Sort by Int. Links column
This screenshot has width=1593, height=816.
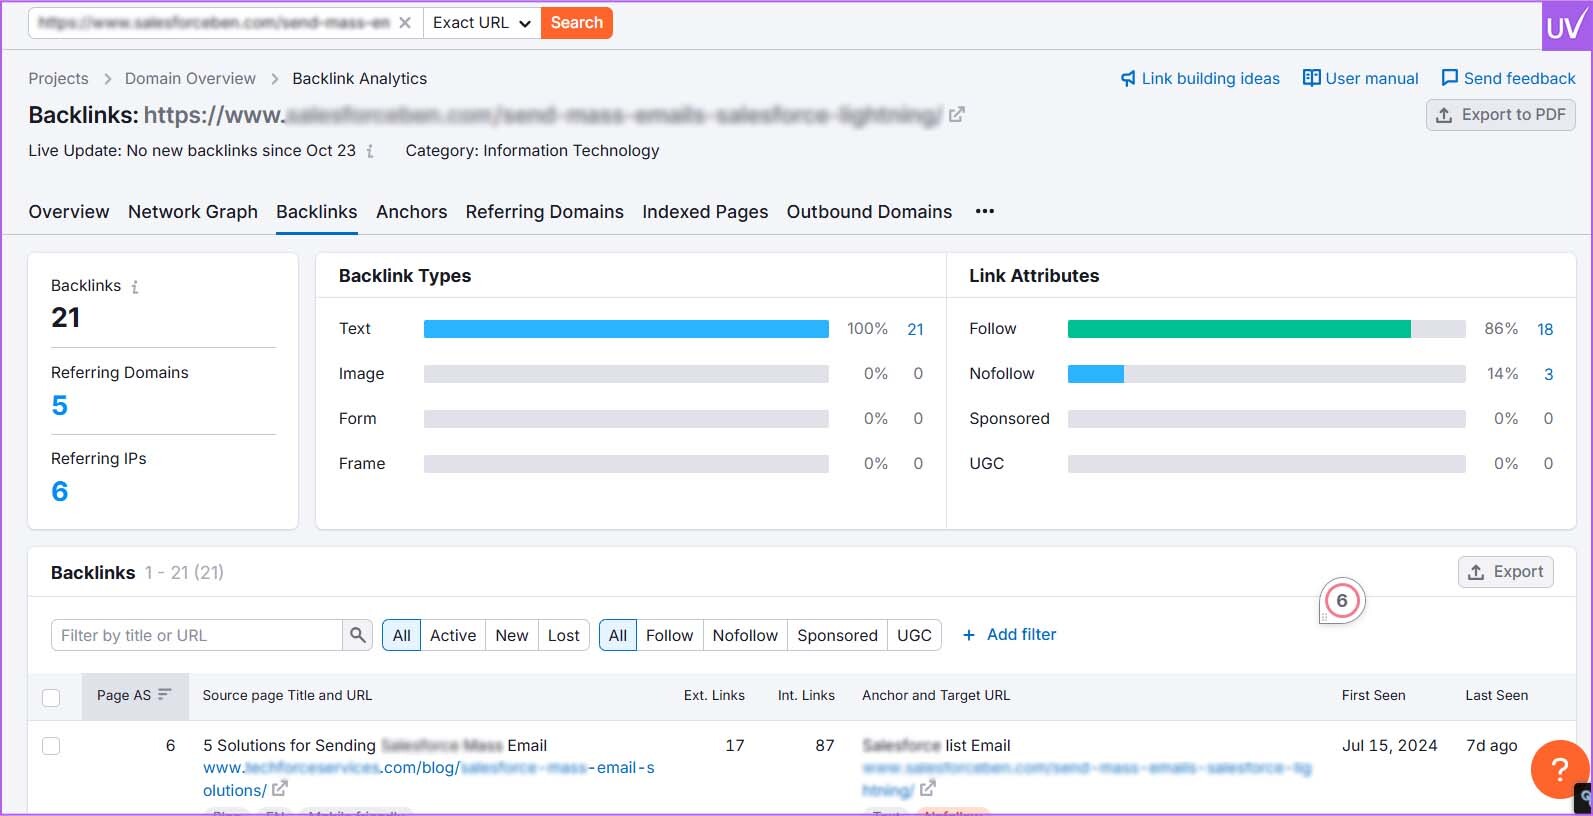[806, 695]
